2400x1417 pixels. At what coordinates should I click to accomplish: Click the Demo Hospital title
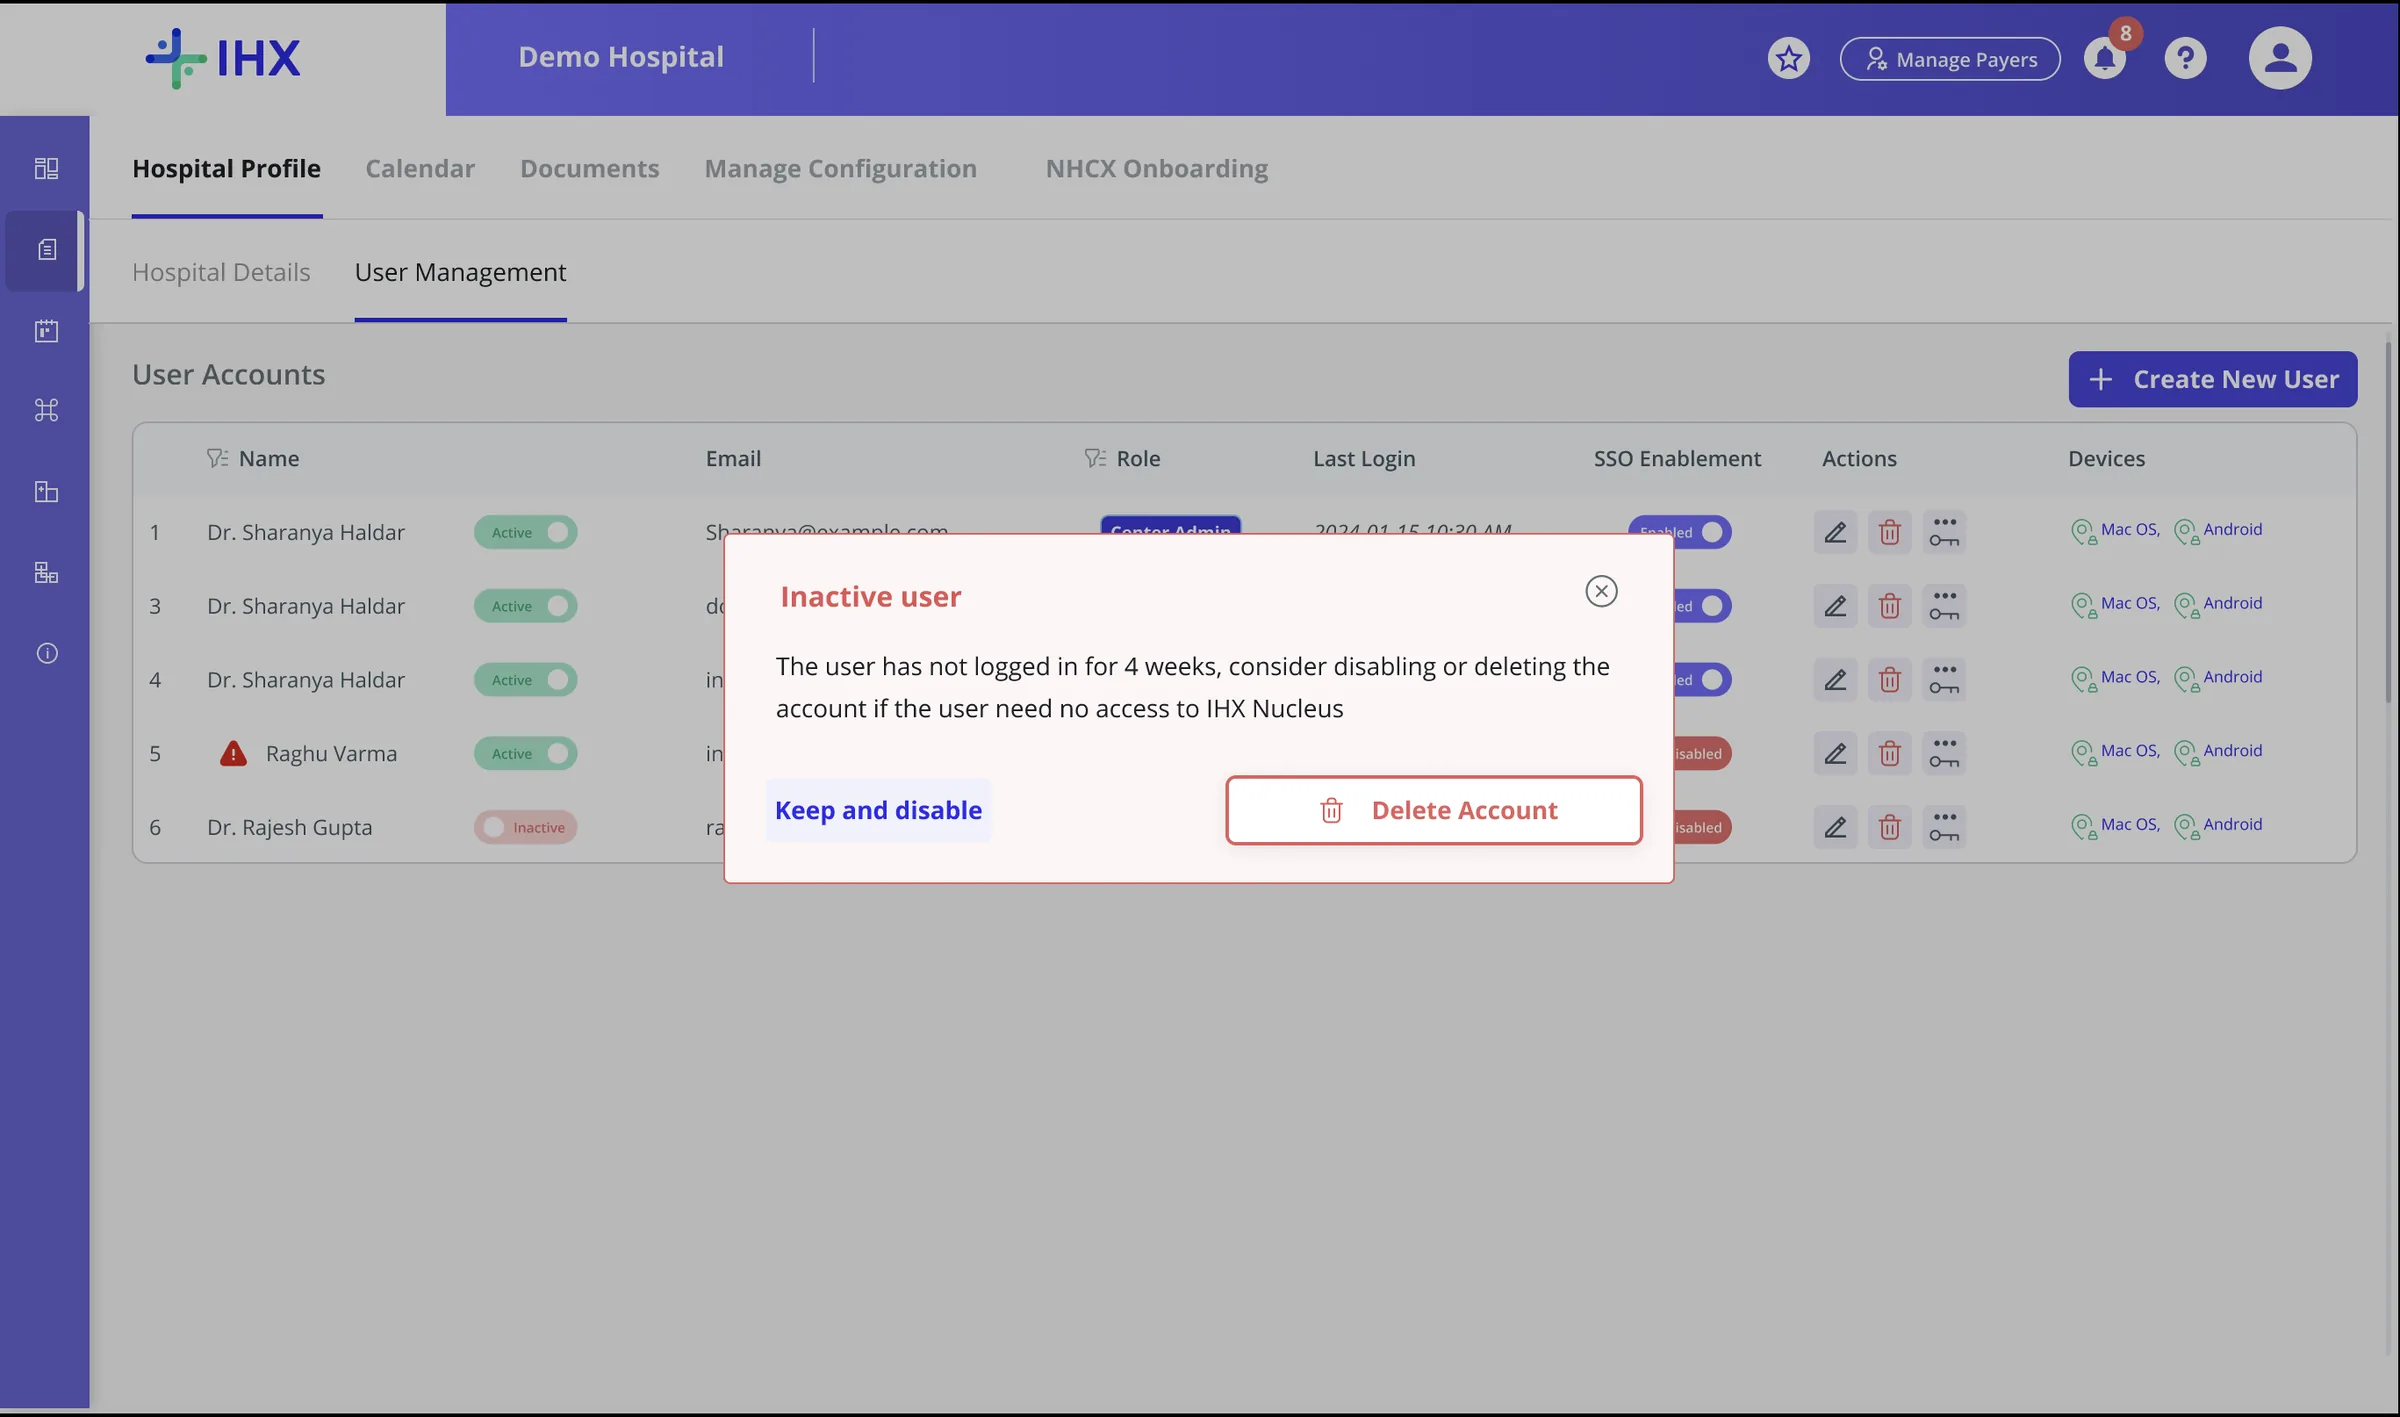pyautogui.click(x=621, y=57)
